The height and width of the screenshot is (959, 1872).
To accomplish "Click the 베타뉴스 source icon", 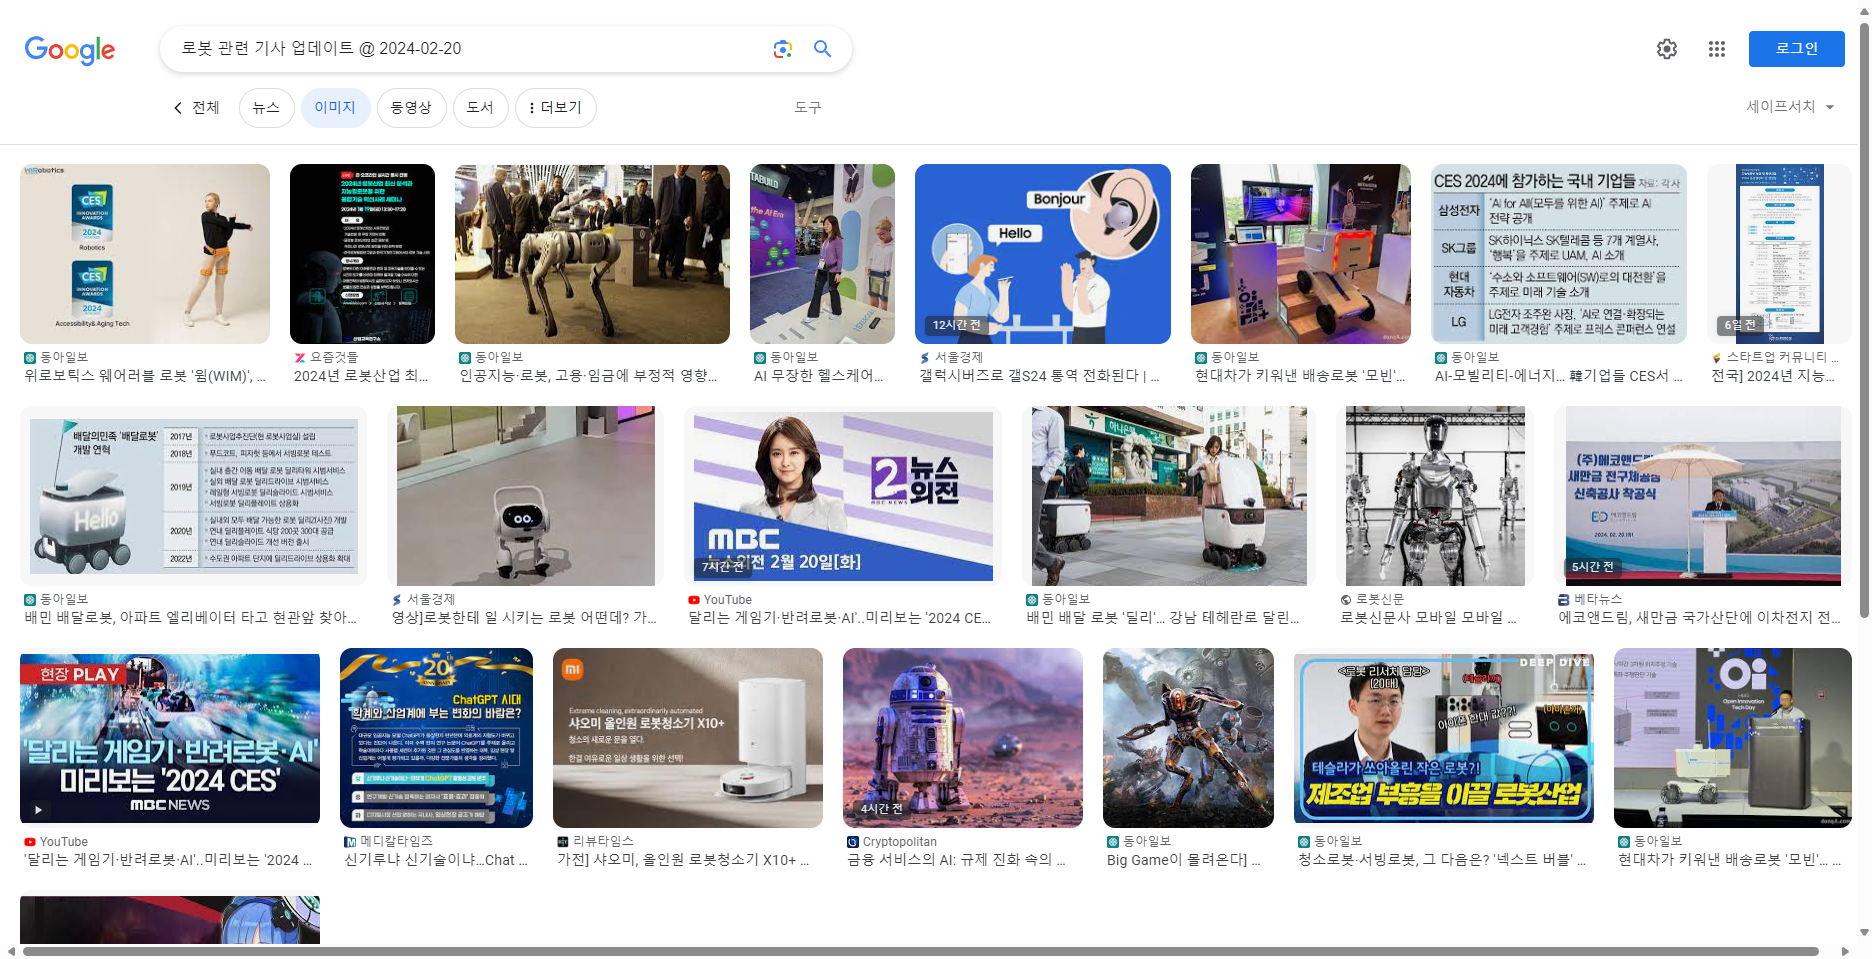I will (x=1564, y=600).
